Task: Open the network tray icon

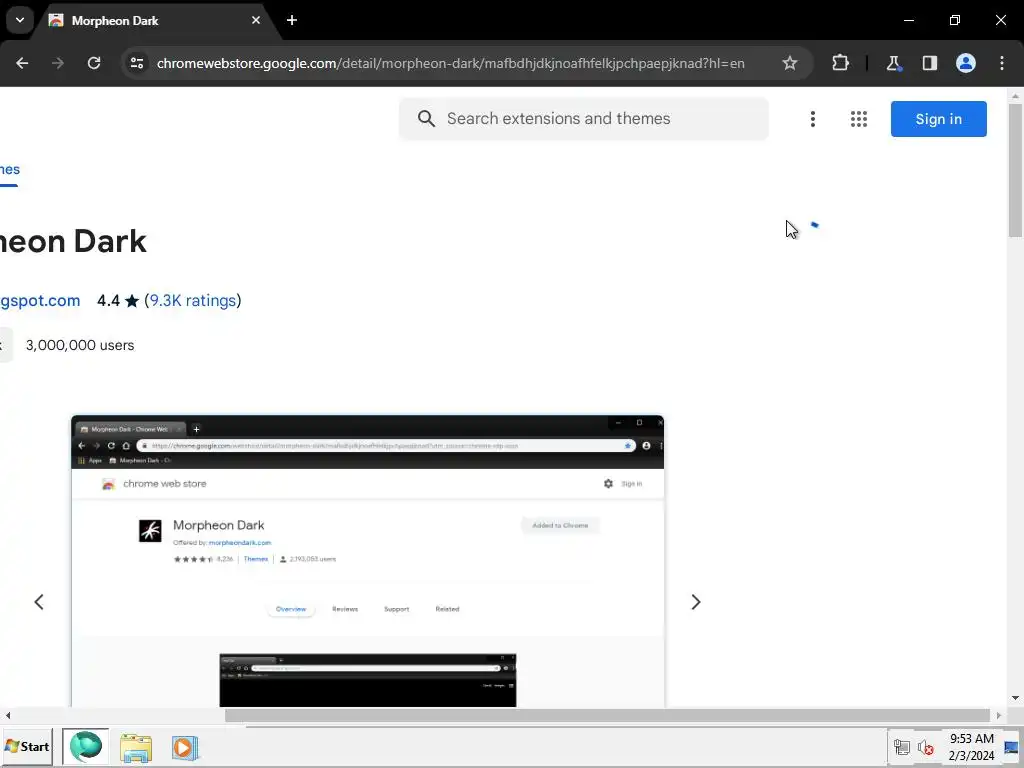Action: pos(902,747)
